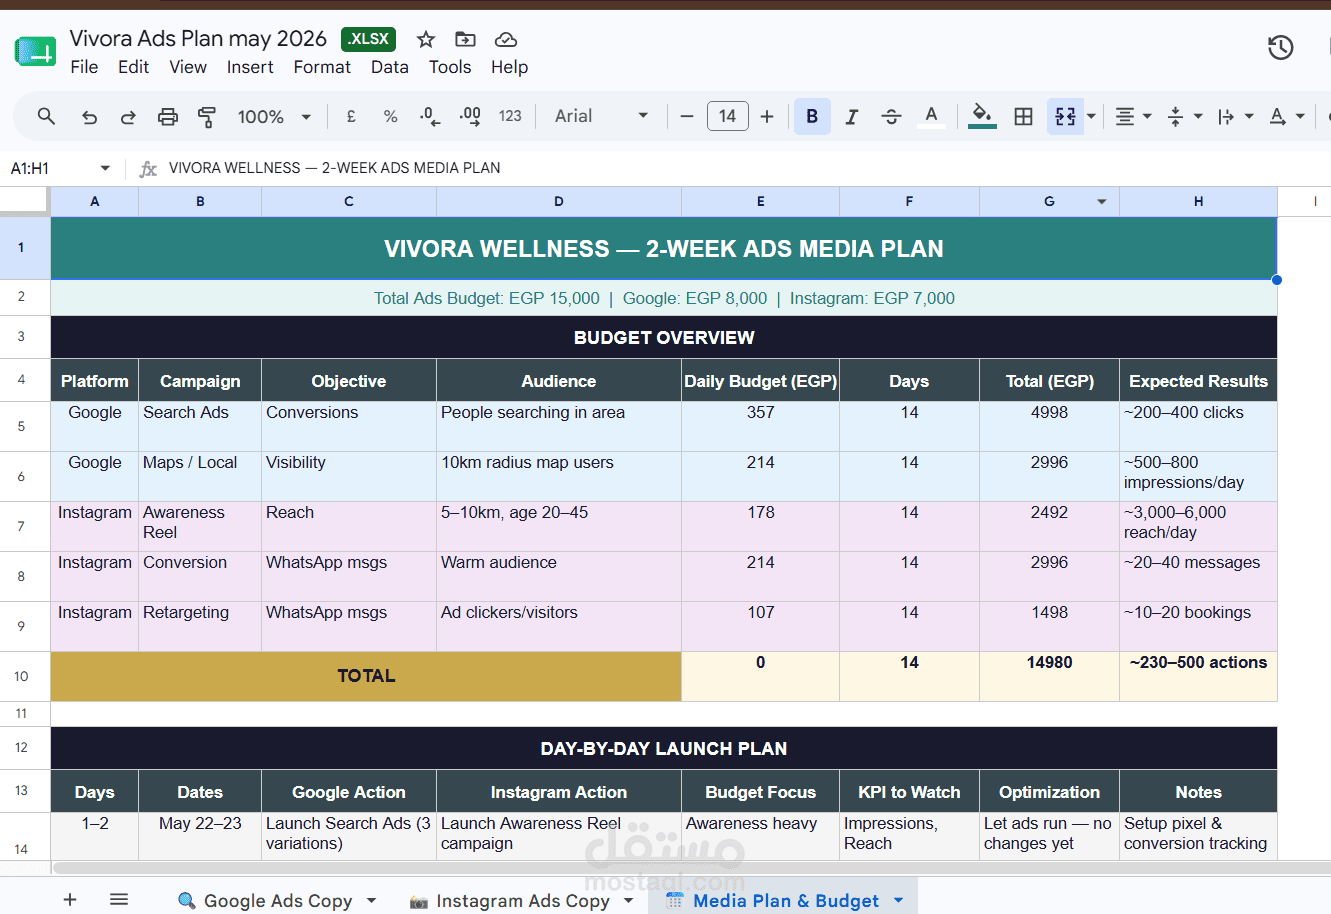Decrease font size with minus
This screenshot has width=1331, height=914.
(x=687, y=116)
